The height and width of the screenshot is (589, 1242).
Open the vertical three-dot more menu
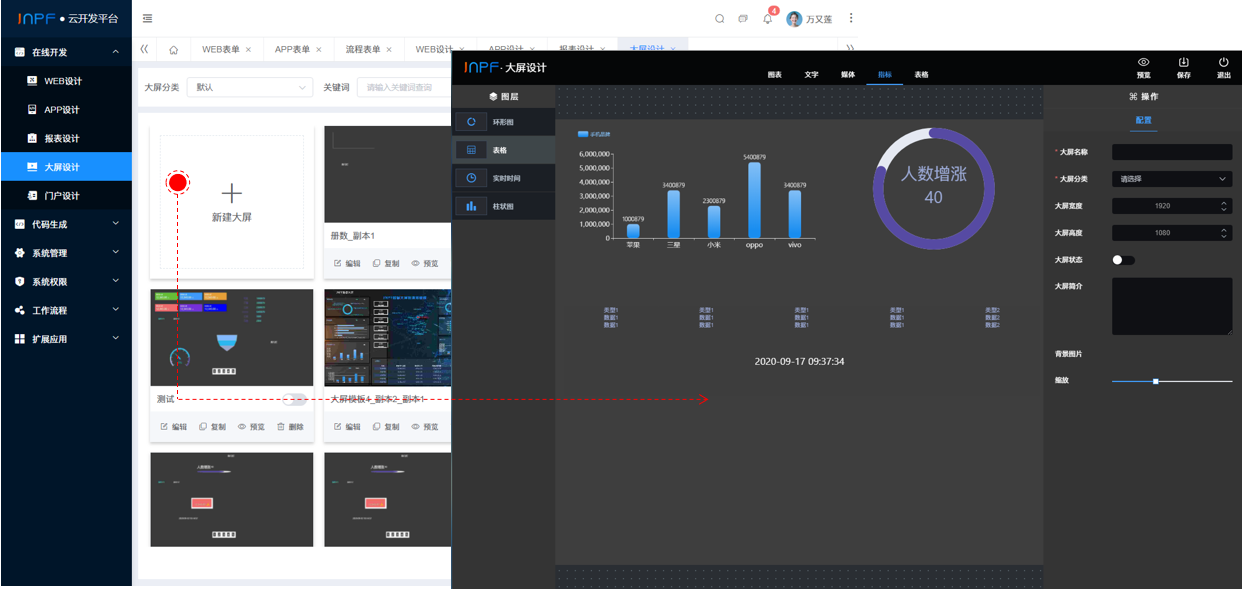pyautogui.click(x=851, y=18)
